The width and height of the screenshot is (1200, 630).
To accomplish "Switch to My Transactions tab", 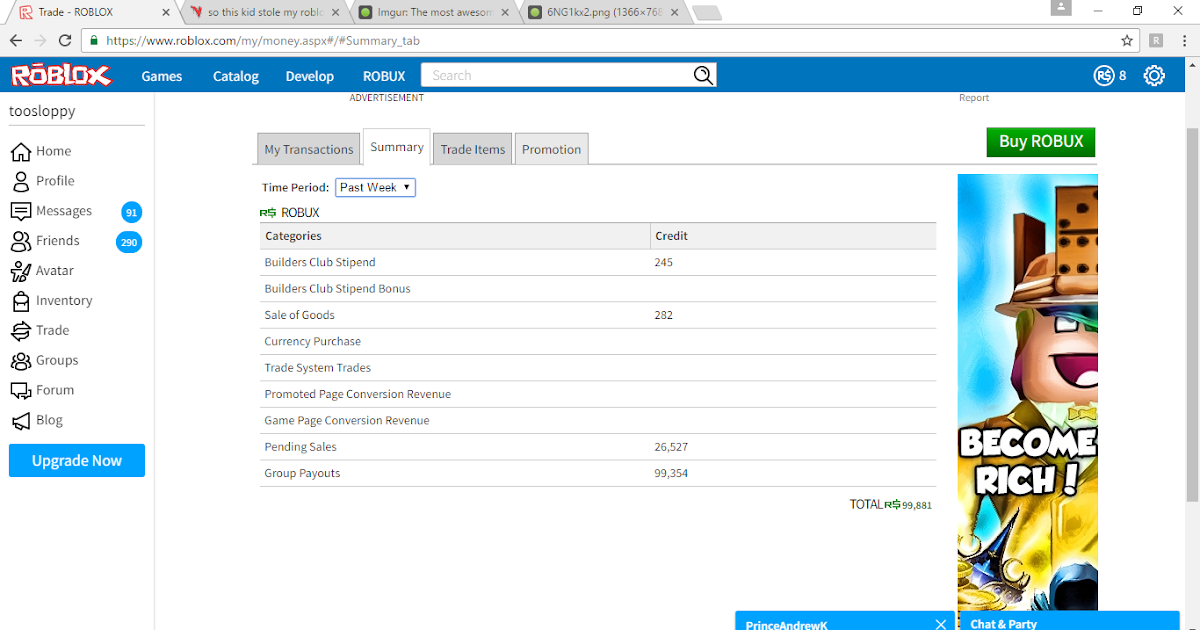I will pyautogui.click(x=309, y=149).
